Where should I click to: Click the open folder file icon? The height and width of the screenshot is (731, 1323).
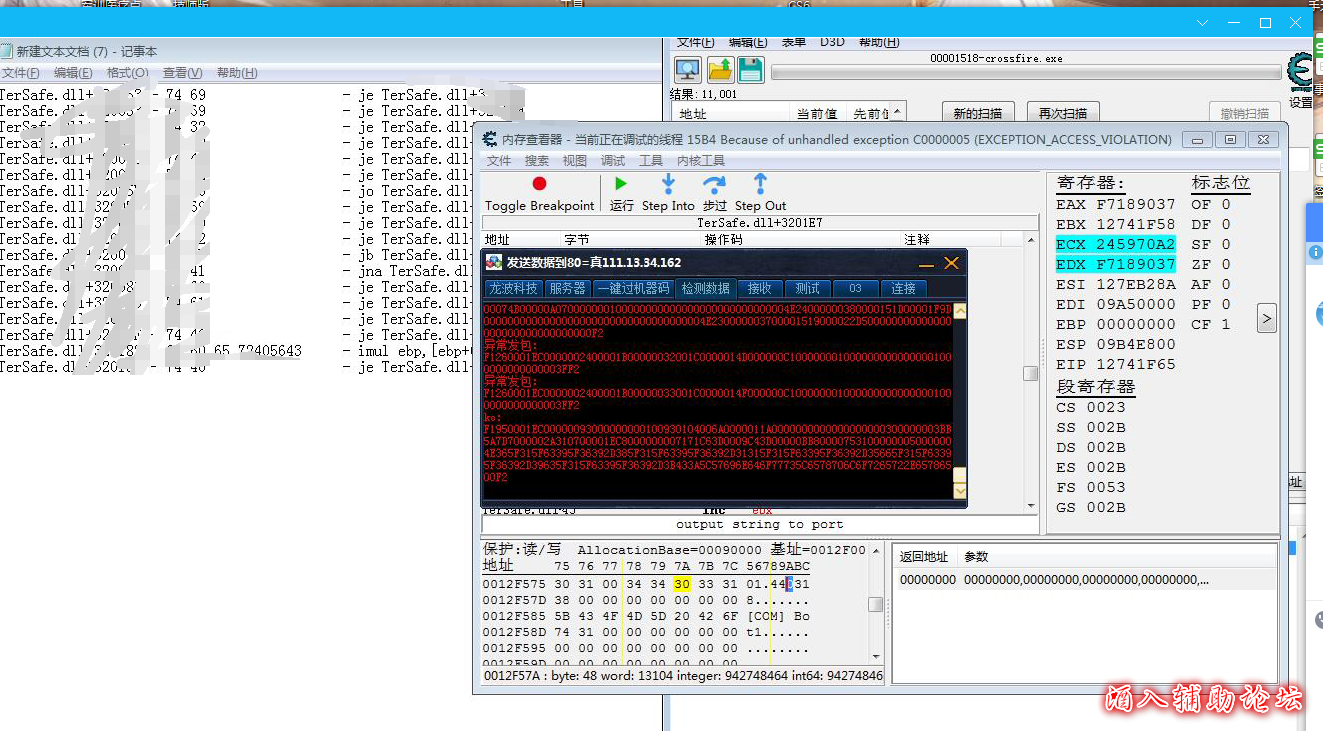click(720, 70)
